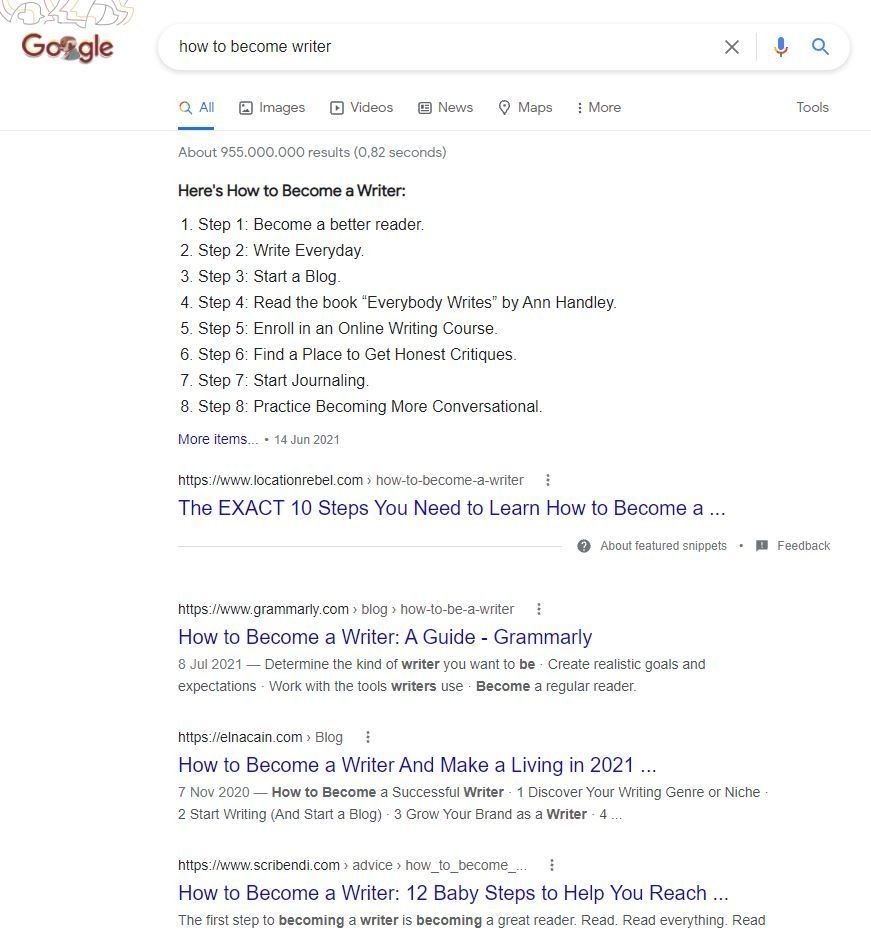This screenshot has height=934, width=871.
Task: Click inside the search query field
Action: pyautogui.click(x=441, y=46)
